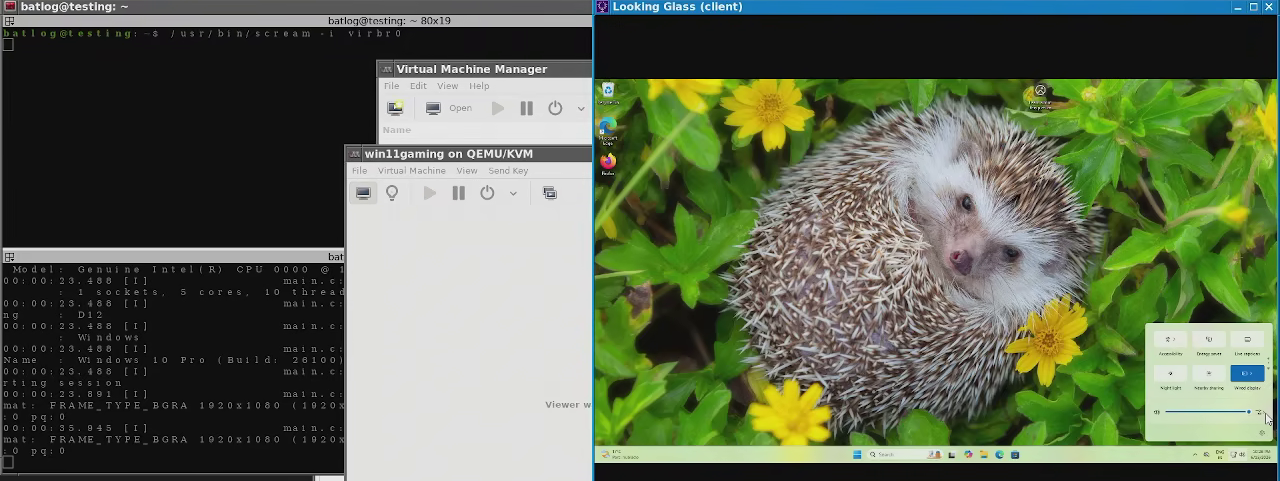The width and height of the screenshot is (1280, 481).
Task: Click the Name column header
Action: [x=396, y=130]
